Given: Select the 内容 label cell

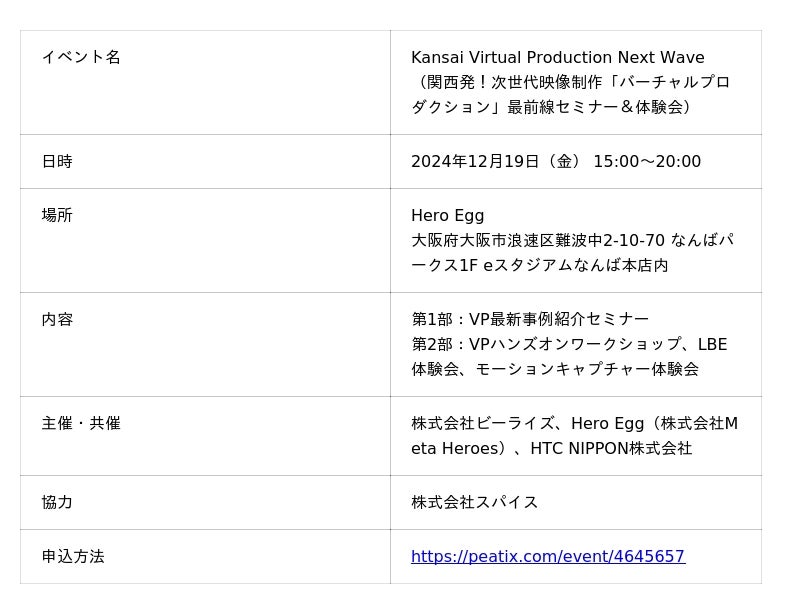Looking at the screenshot, I should [57, 319].
